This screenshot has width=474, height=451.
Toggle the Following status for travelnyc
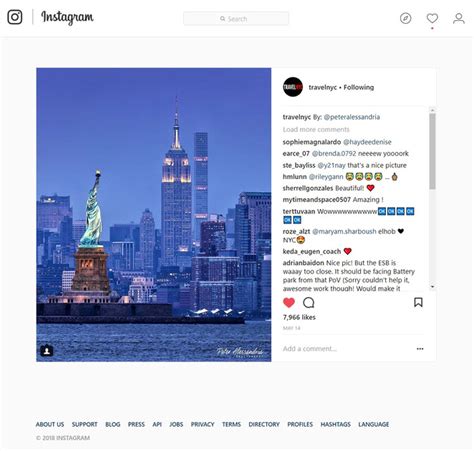coord(359,87)
